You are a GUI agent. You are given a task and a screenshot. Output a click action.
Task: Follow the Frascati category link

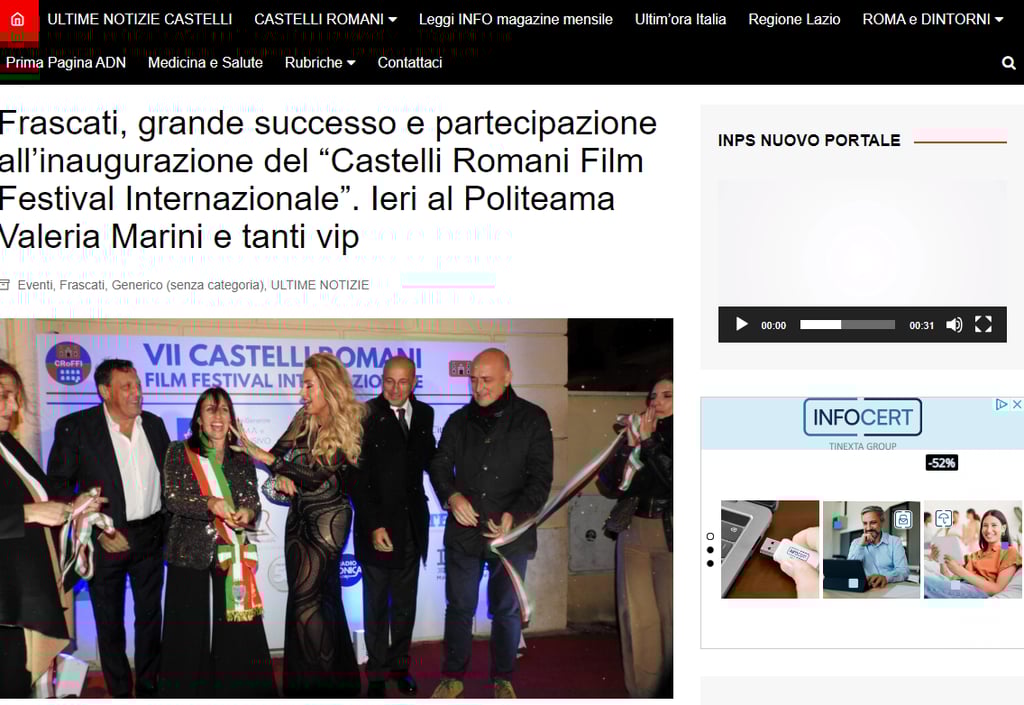pyautogui.click(x=82, y=285)
